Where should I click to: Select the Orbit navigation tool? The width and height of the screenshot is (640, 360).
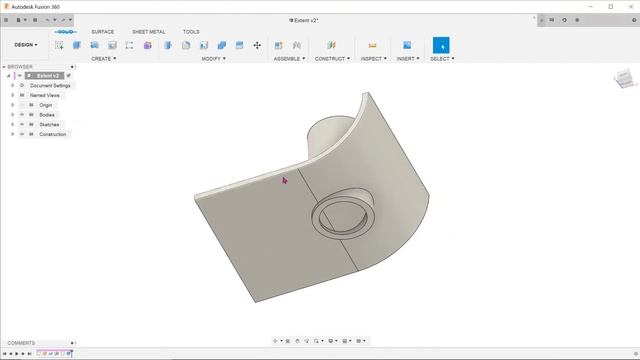(276, 341)
